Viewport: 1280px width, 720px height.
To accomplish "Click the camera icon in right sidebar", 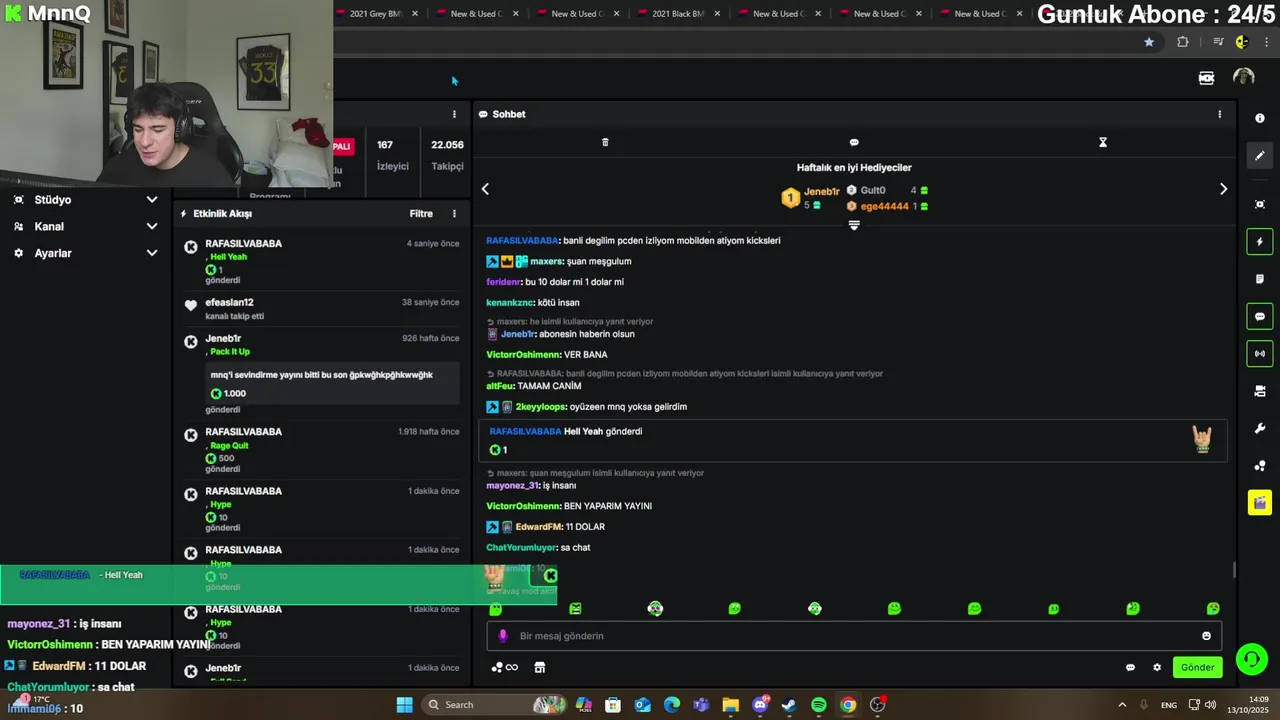I will (1259, 391).
